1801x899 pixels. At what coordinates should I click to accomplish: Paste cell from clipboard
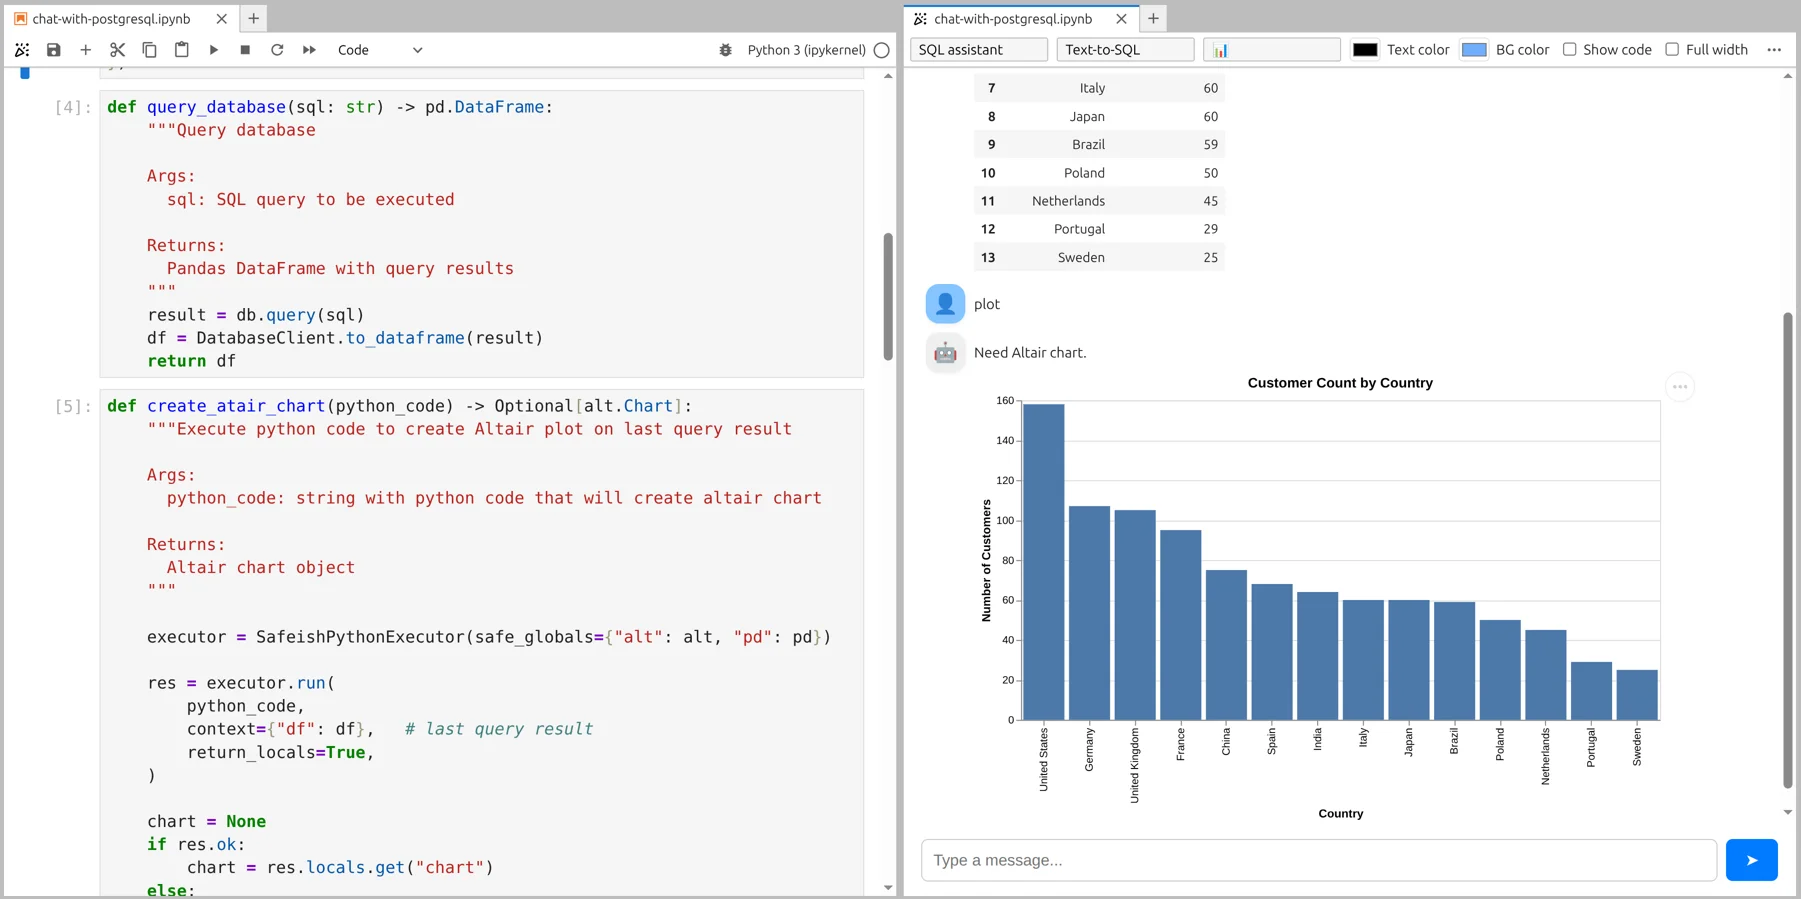pos(181,50)
